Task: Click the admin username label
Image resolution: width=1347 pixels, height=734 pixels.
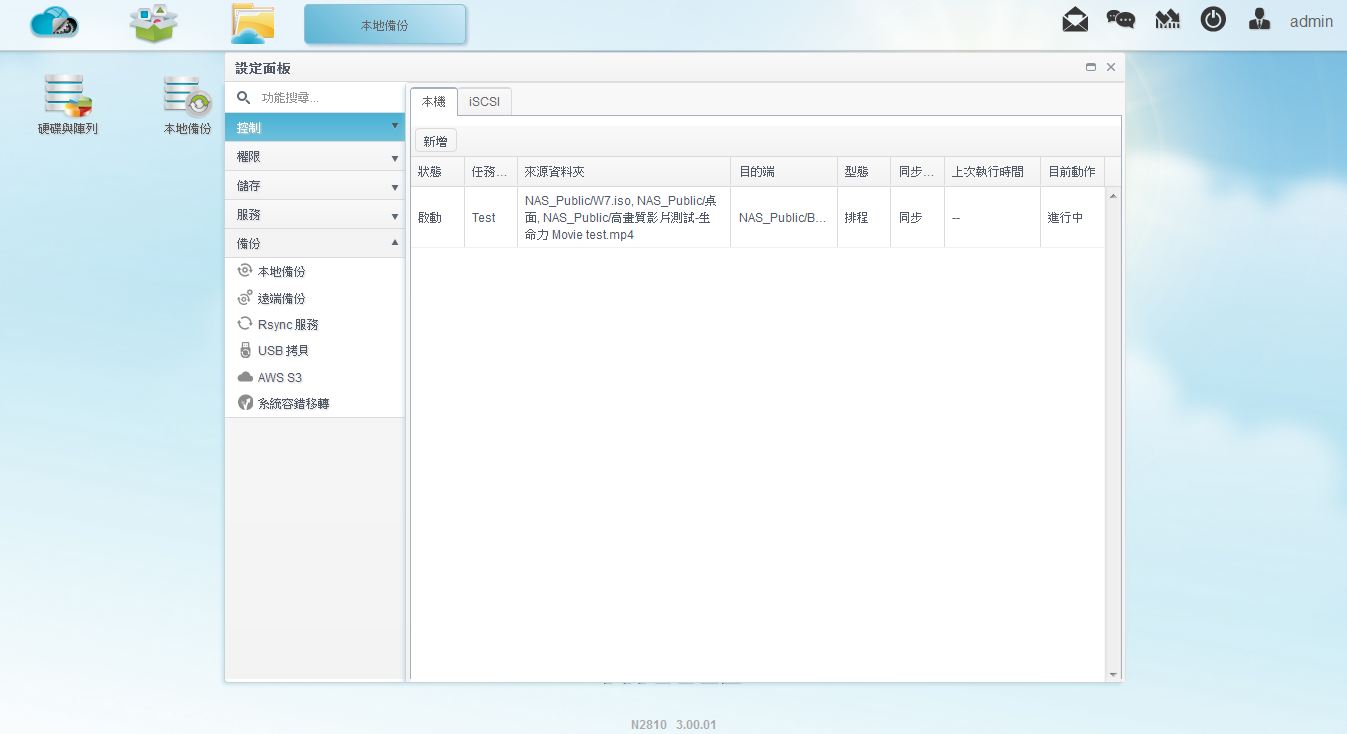Action: coord(1311,21)
